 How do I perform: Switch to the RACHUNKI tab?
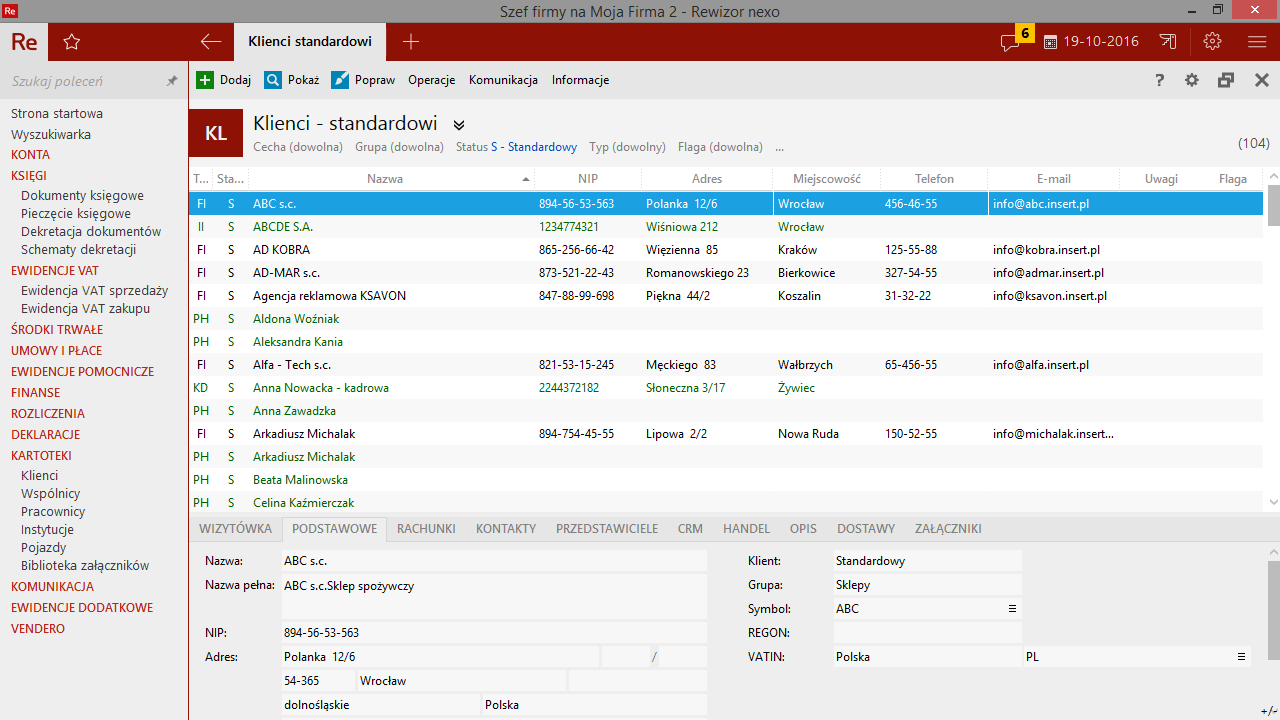pos(426,529)
